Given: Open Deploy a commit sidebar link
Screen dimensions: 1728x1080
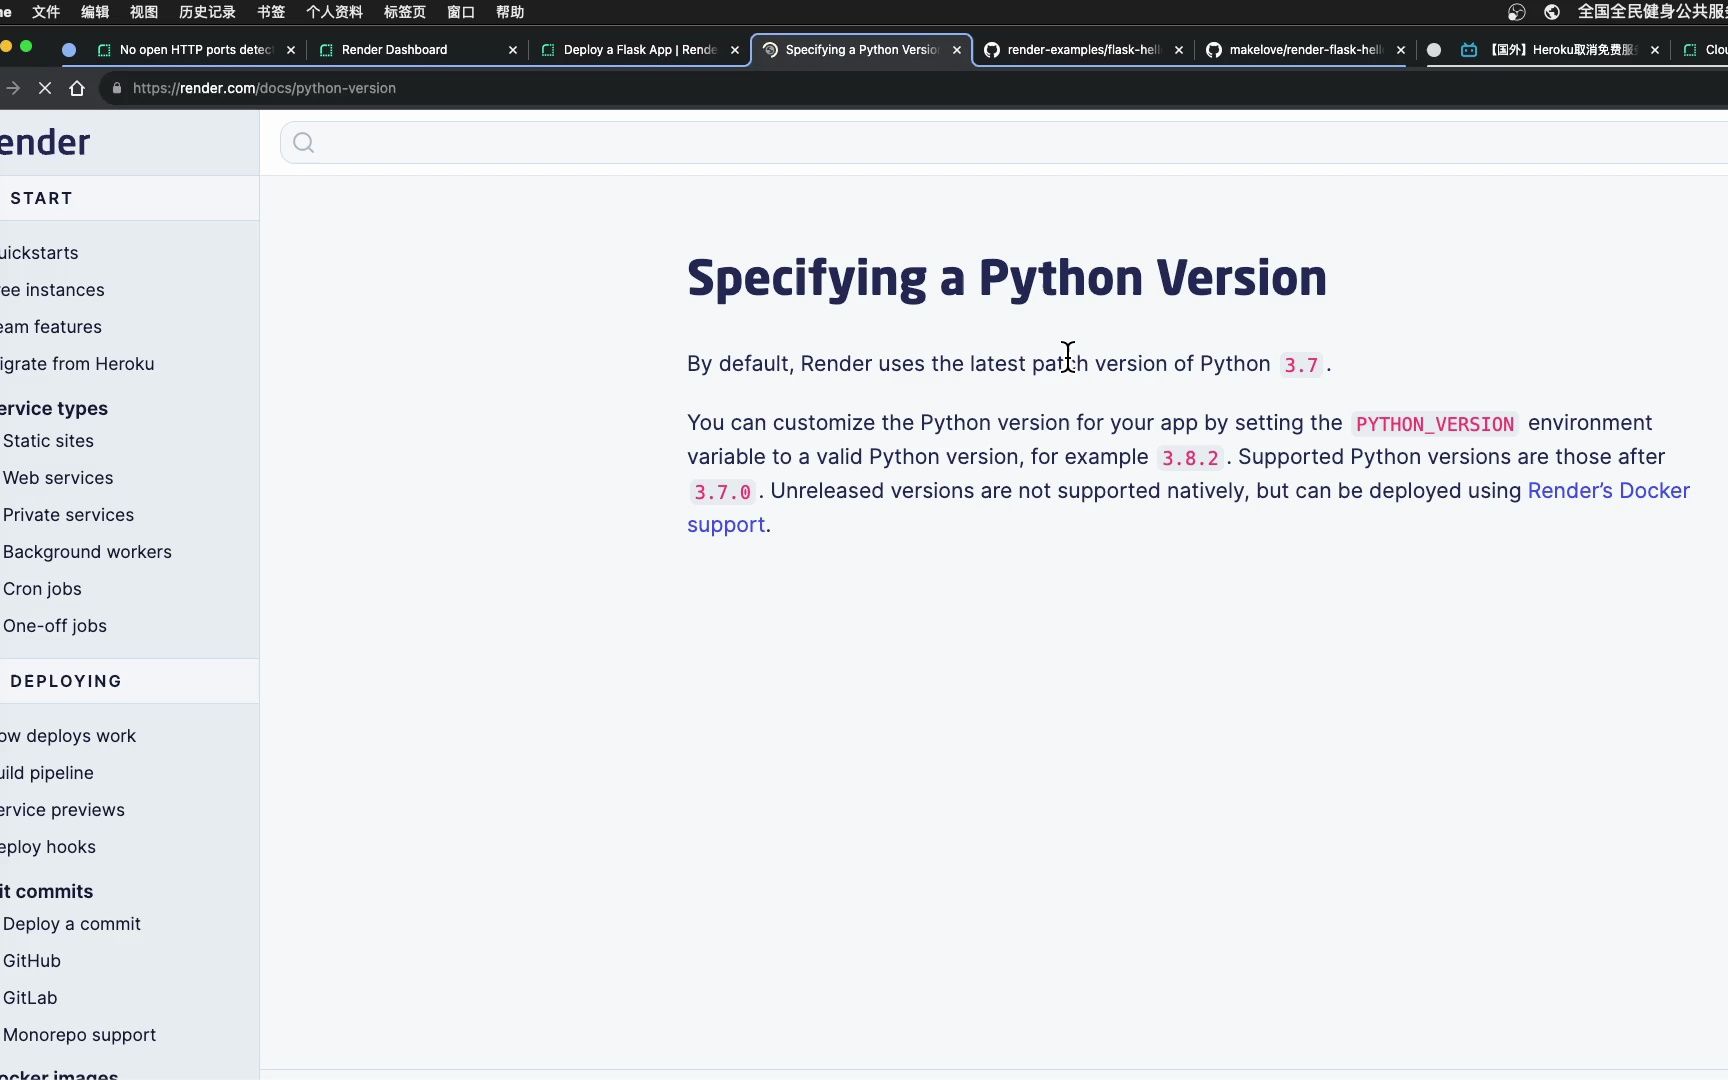Looking at the screenshot, I should [72, 924].
